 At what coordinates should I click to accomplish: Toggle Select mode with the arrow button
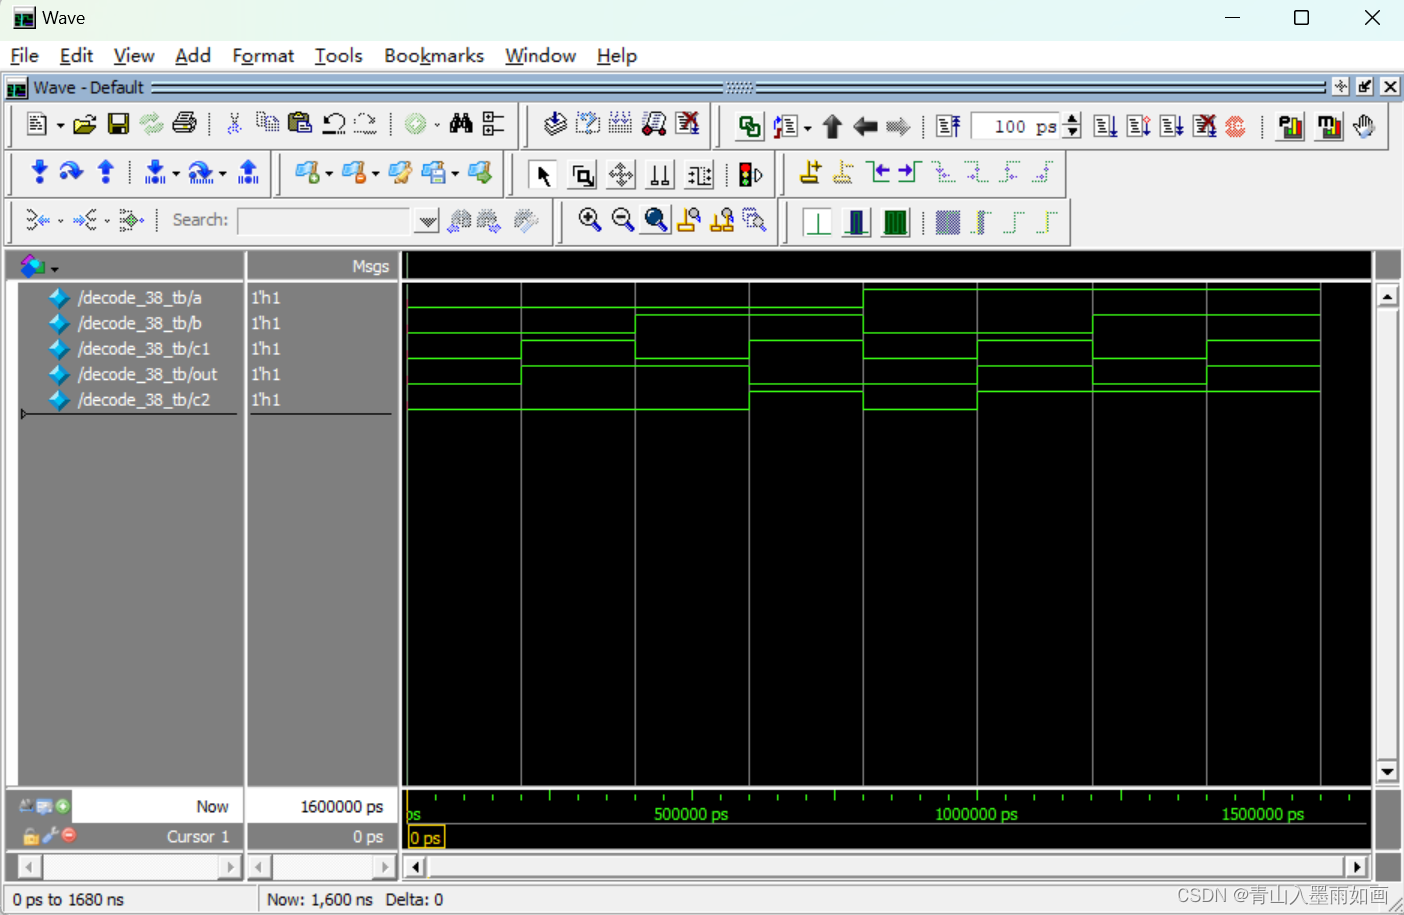point(543,173)
